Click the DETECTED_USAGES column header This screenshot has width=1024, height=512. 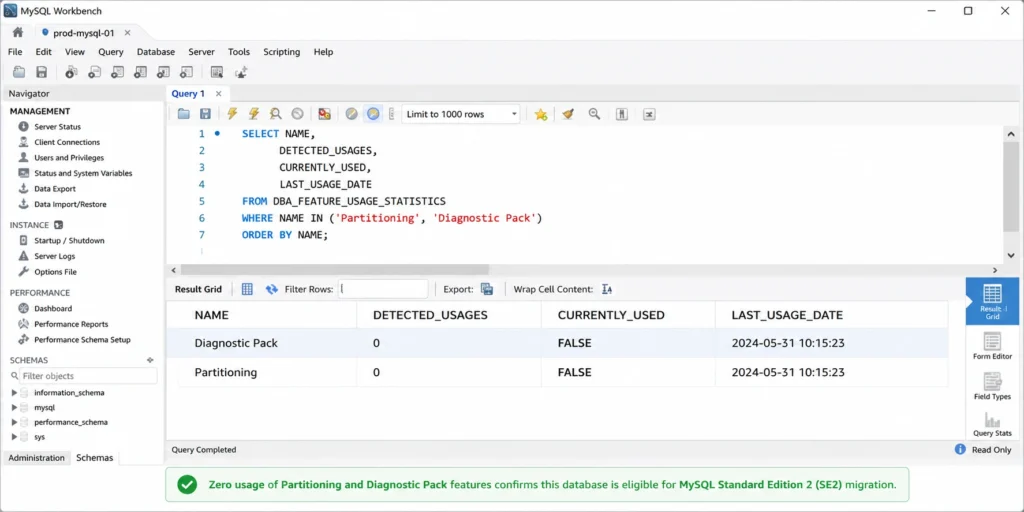[430, 315]
